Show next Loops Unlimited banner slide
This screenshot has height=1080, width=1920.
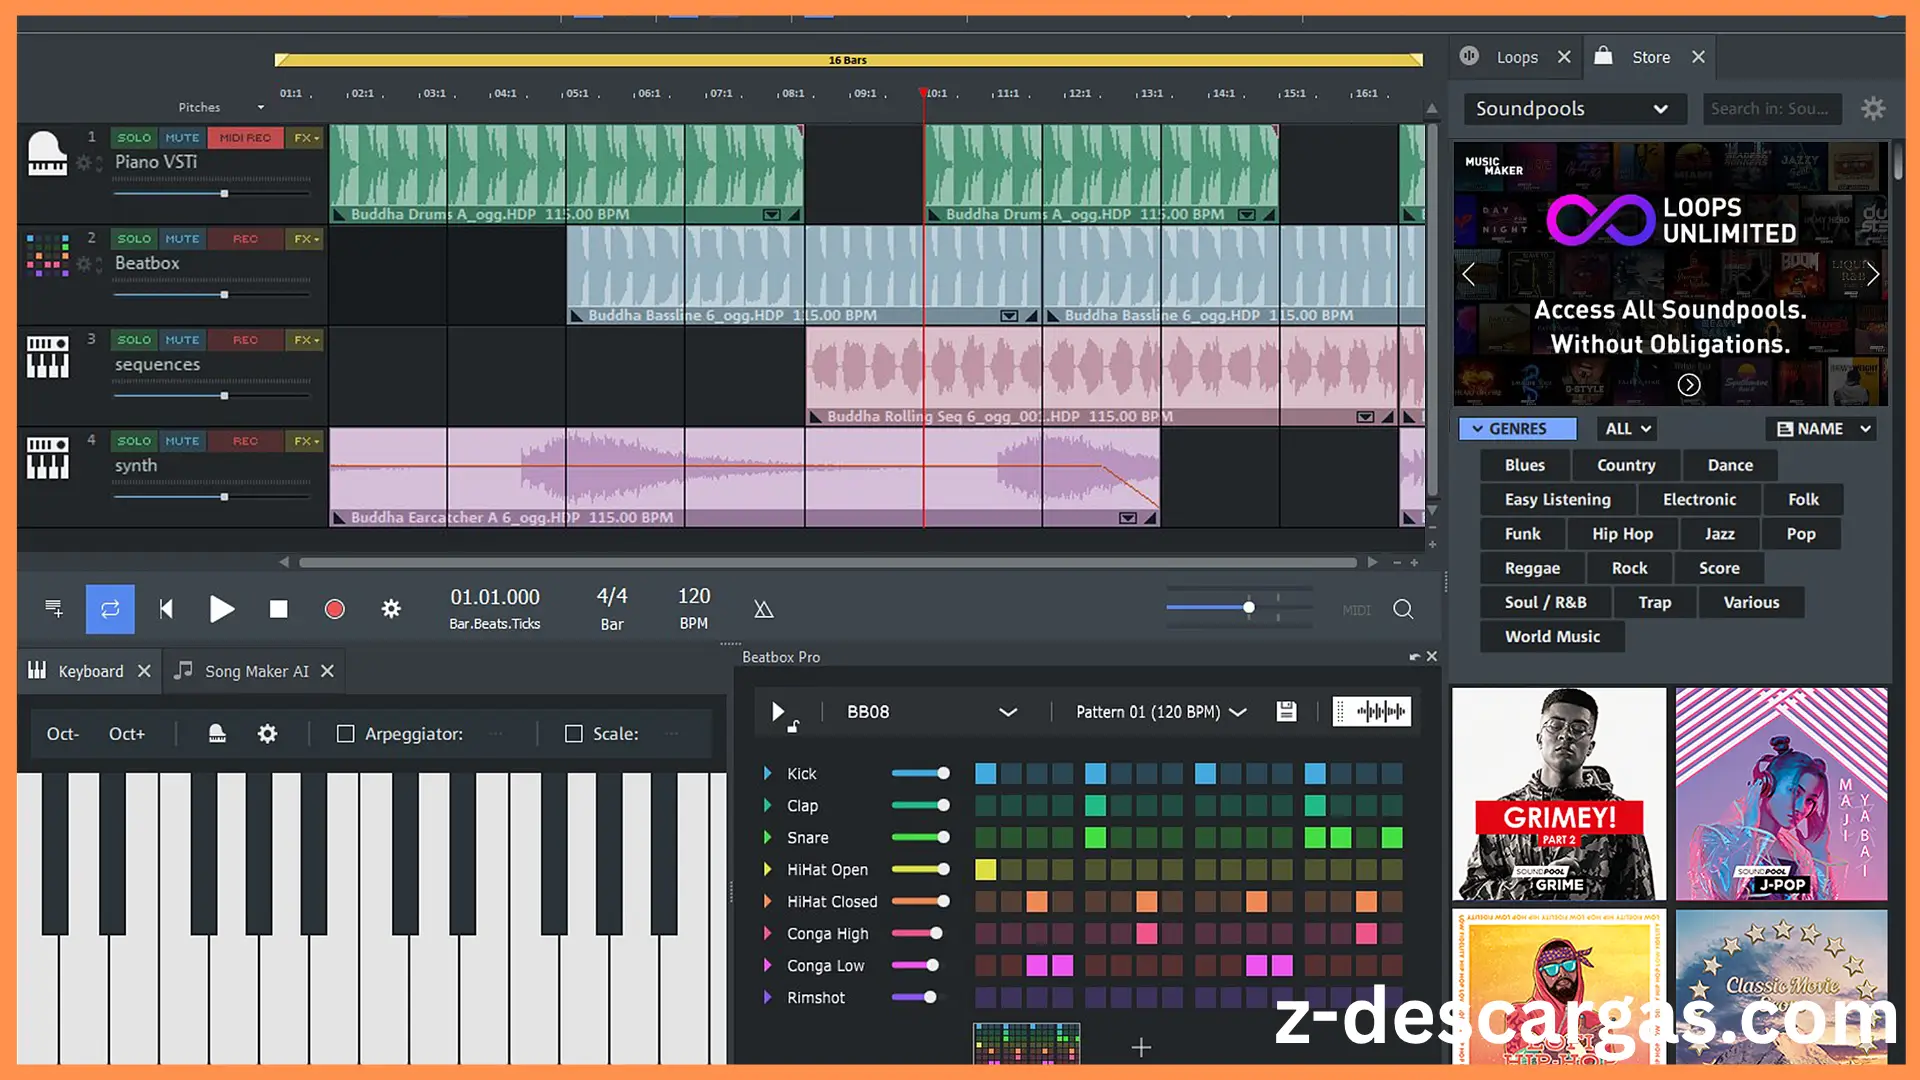(x=1872, y=274)
